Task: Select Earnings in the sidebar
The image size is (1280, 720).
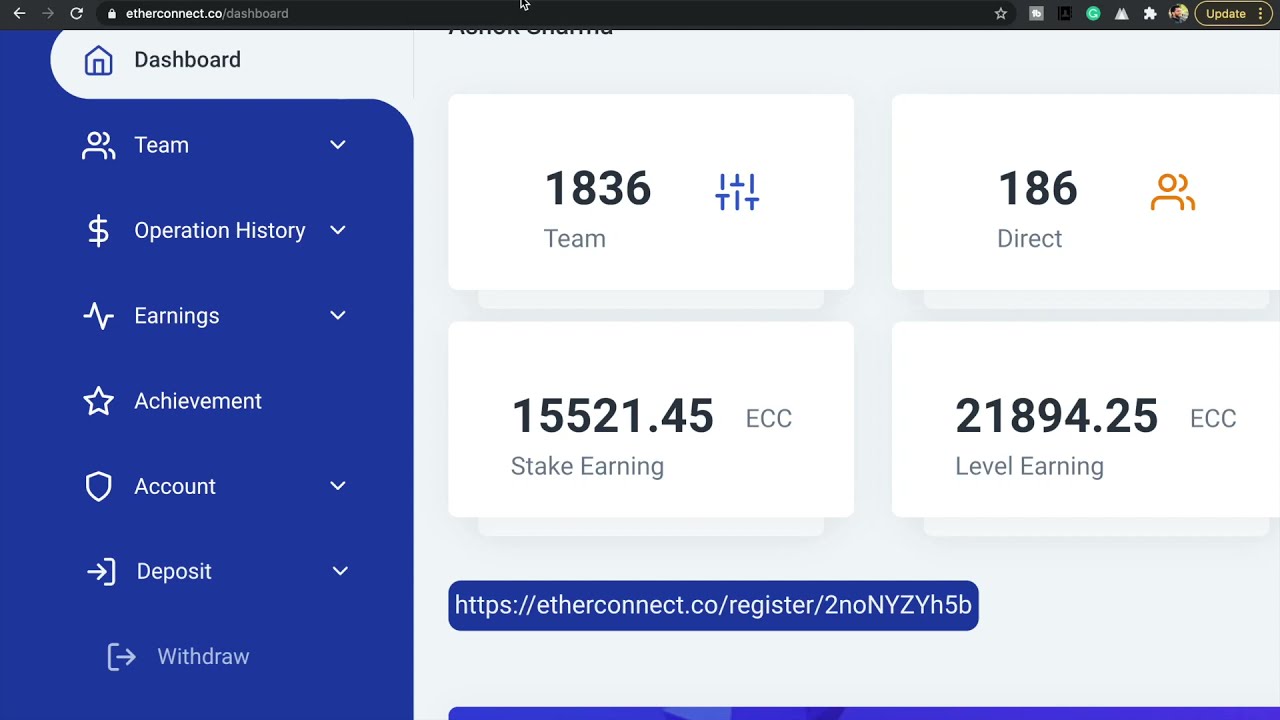Action: (176, 316)
